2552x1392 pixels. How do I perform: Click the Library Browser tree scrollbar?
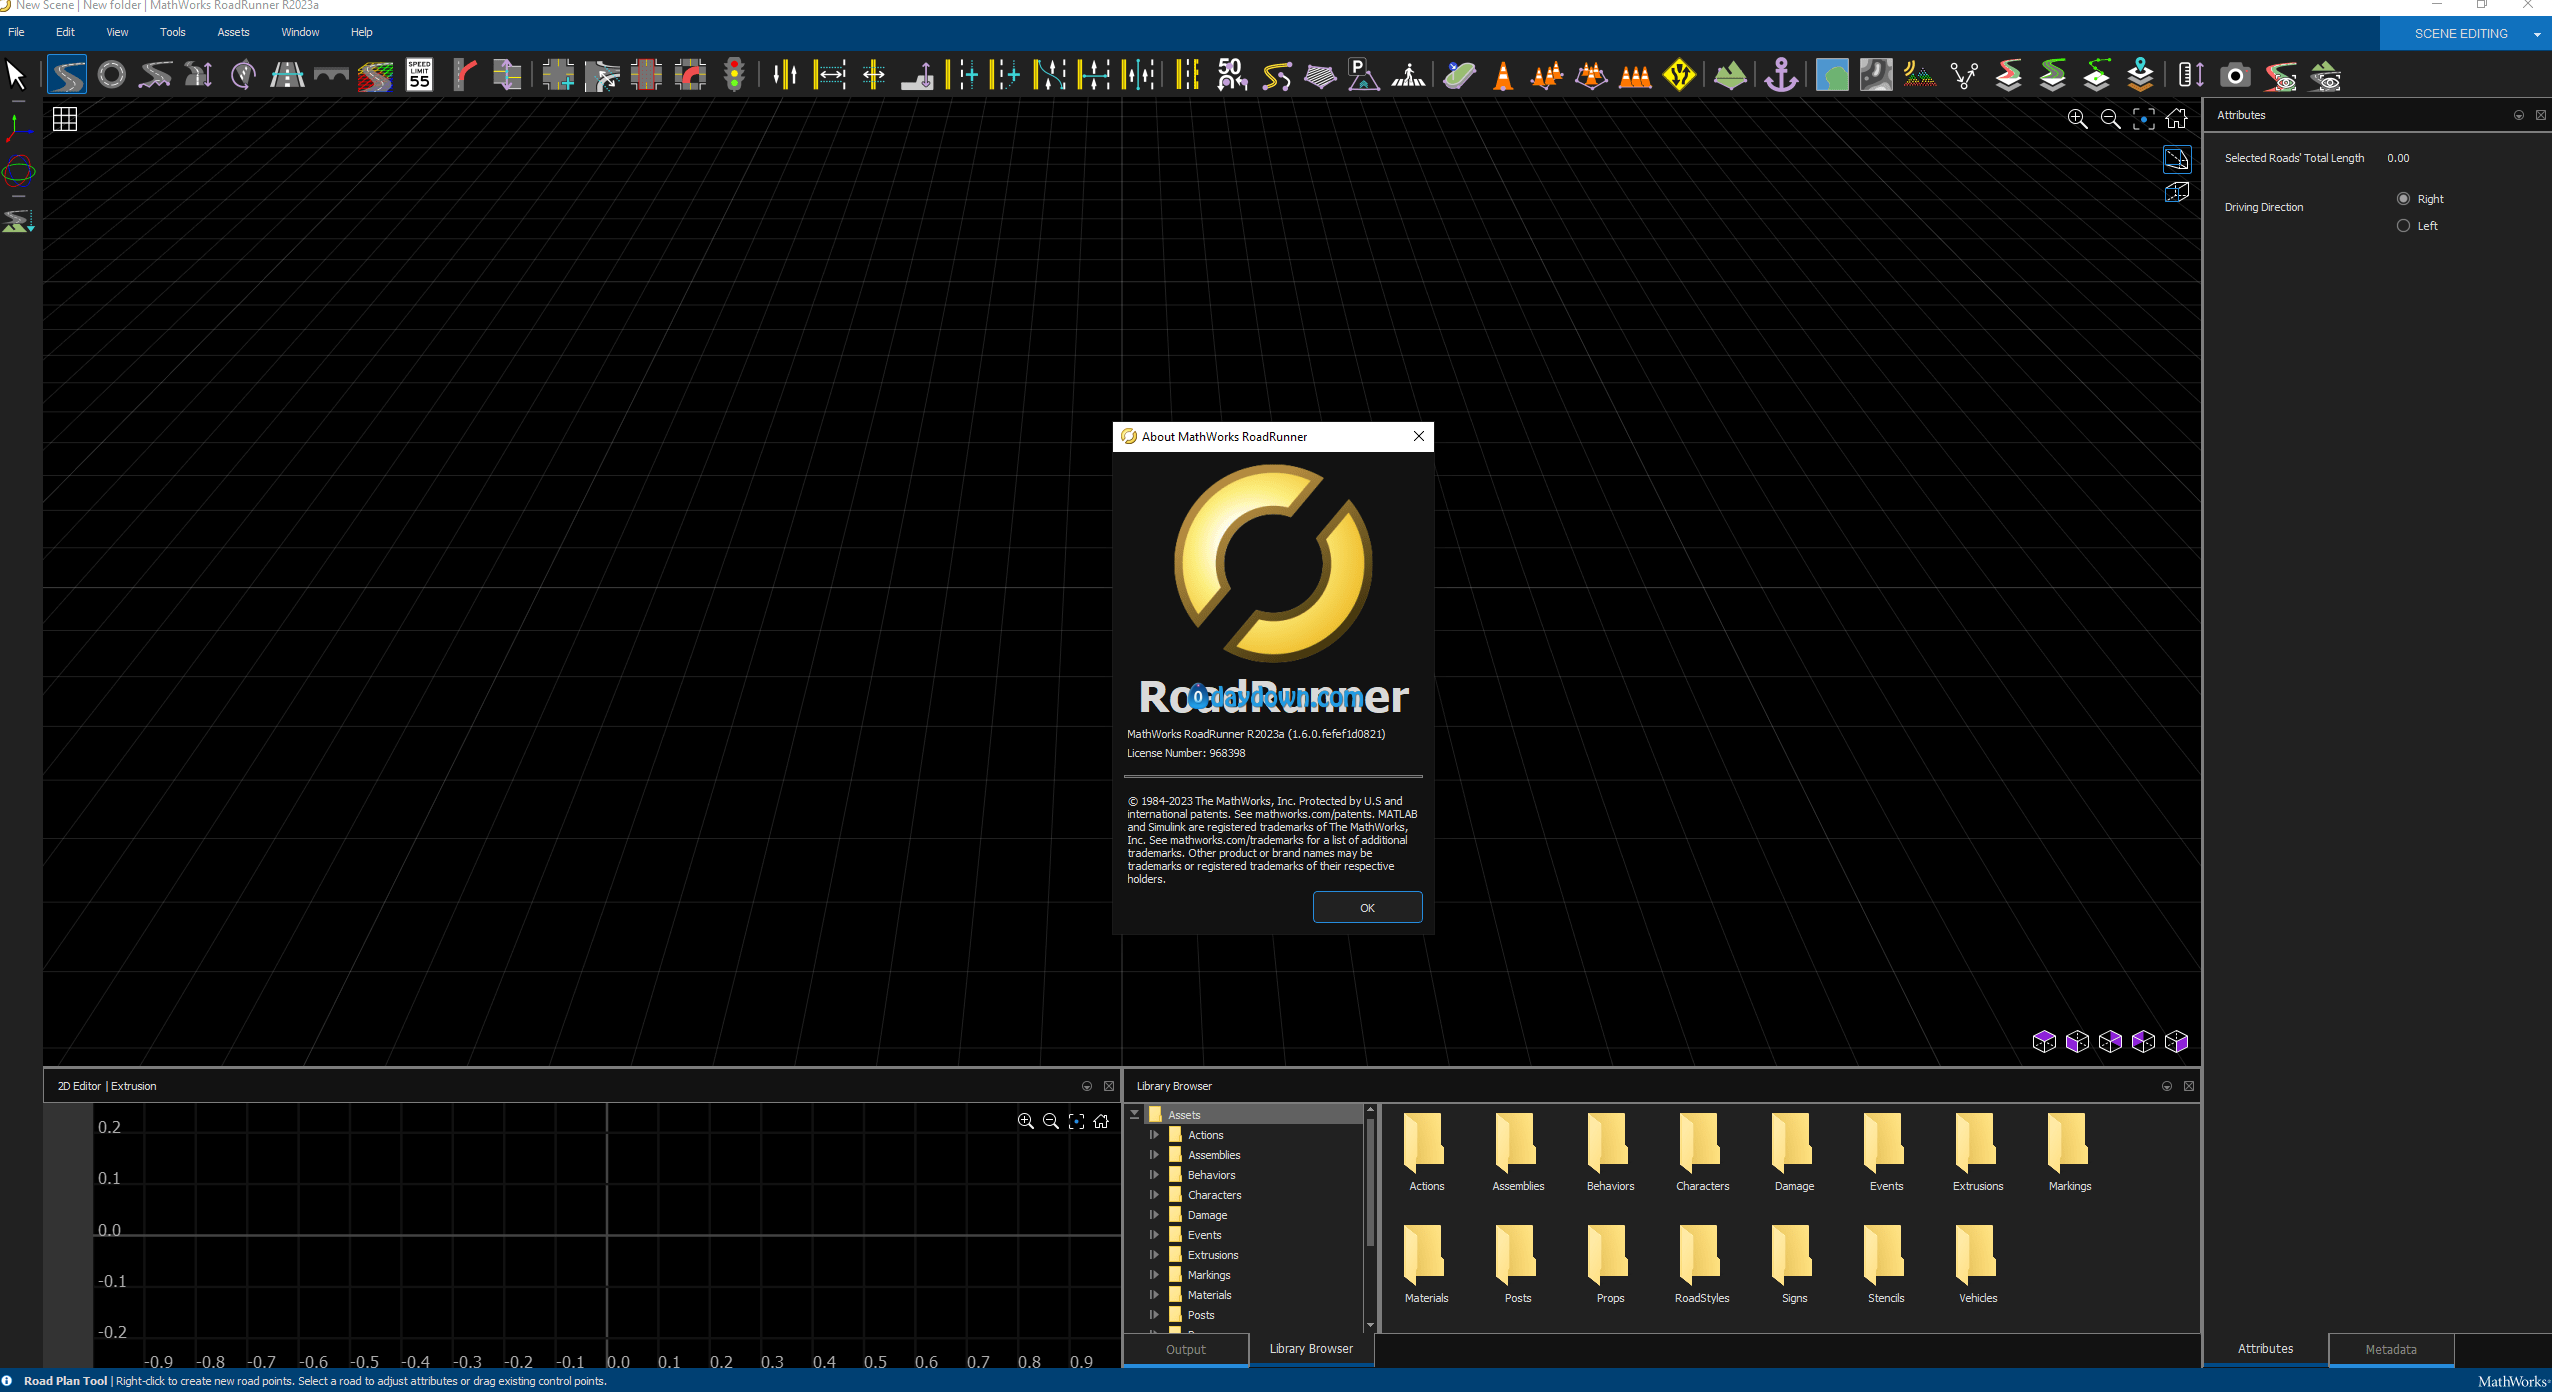point(1370,1181)
